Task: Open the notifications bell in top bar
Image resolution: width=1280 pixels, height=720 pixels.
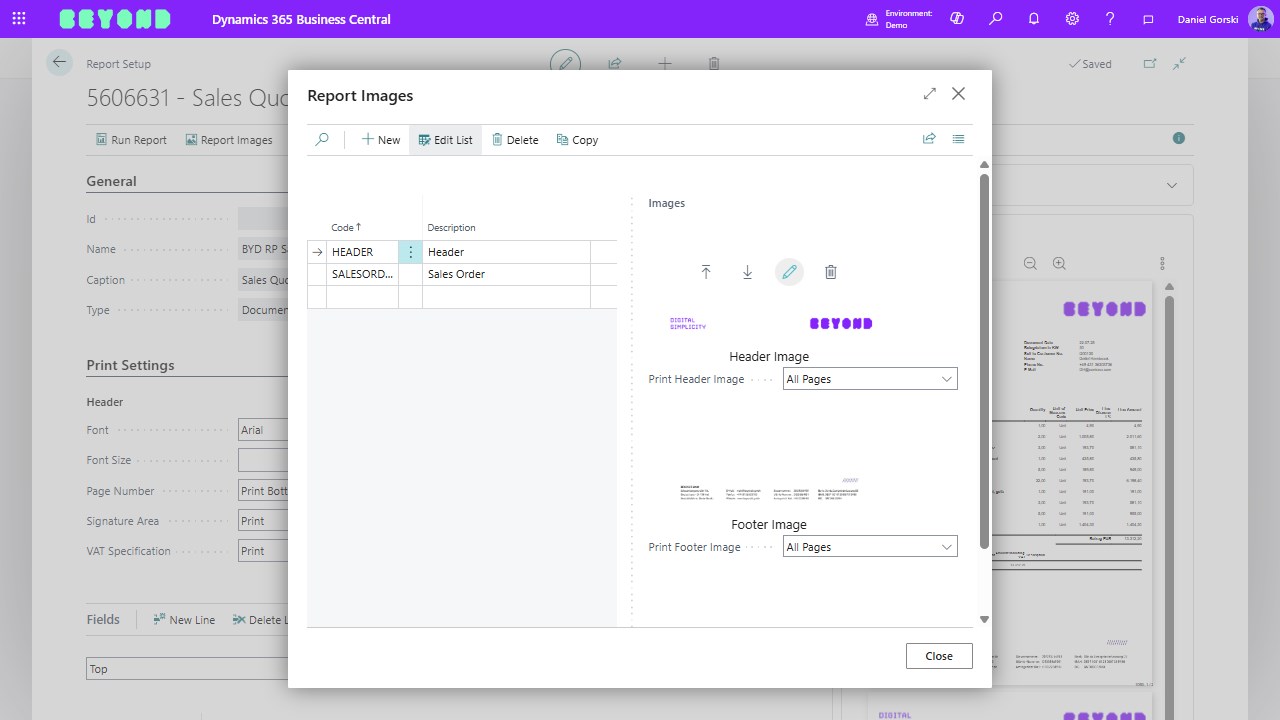Action: 1034,19
